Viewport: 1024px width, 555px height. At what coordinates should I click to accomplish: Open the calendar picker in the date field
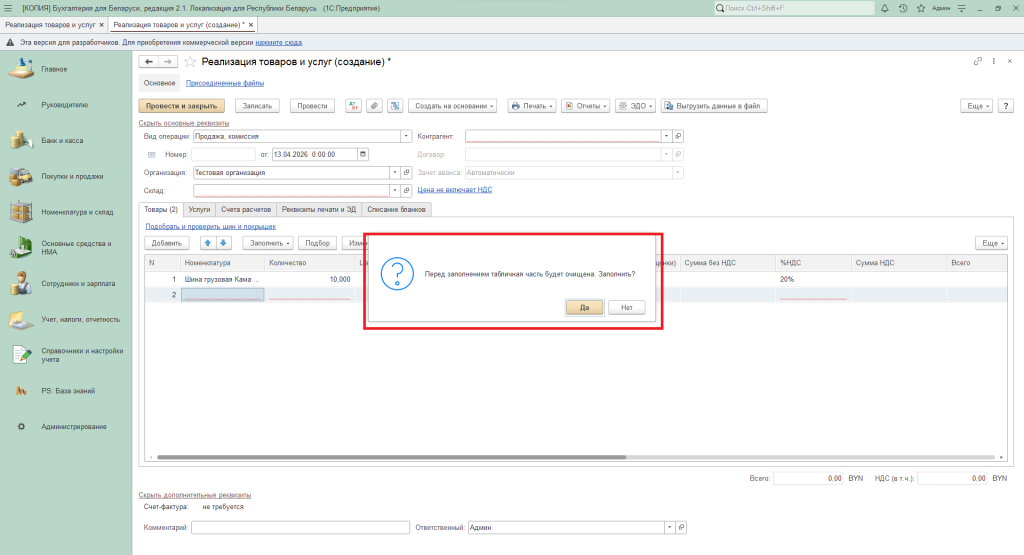pos(363,154)
